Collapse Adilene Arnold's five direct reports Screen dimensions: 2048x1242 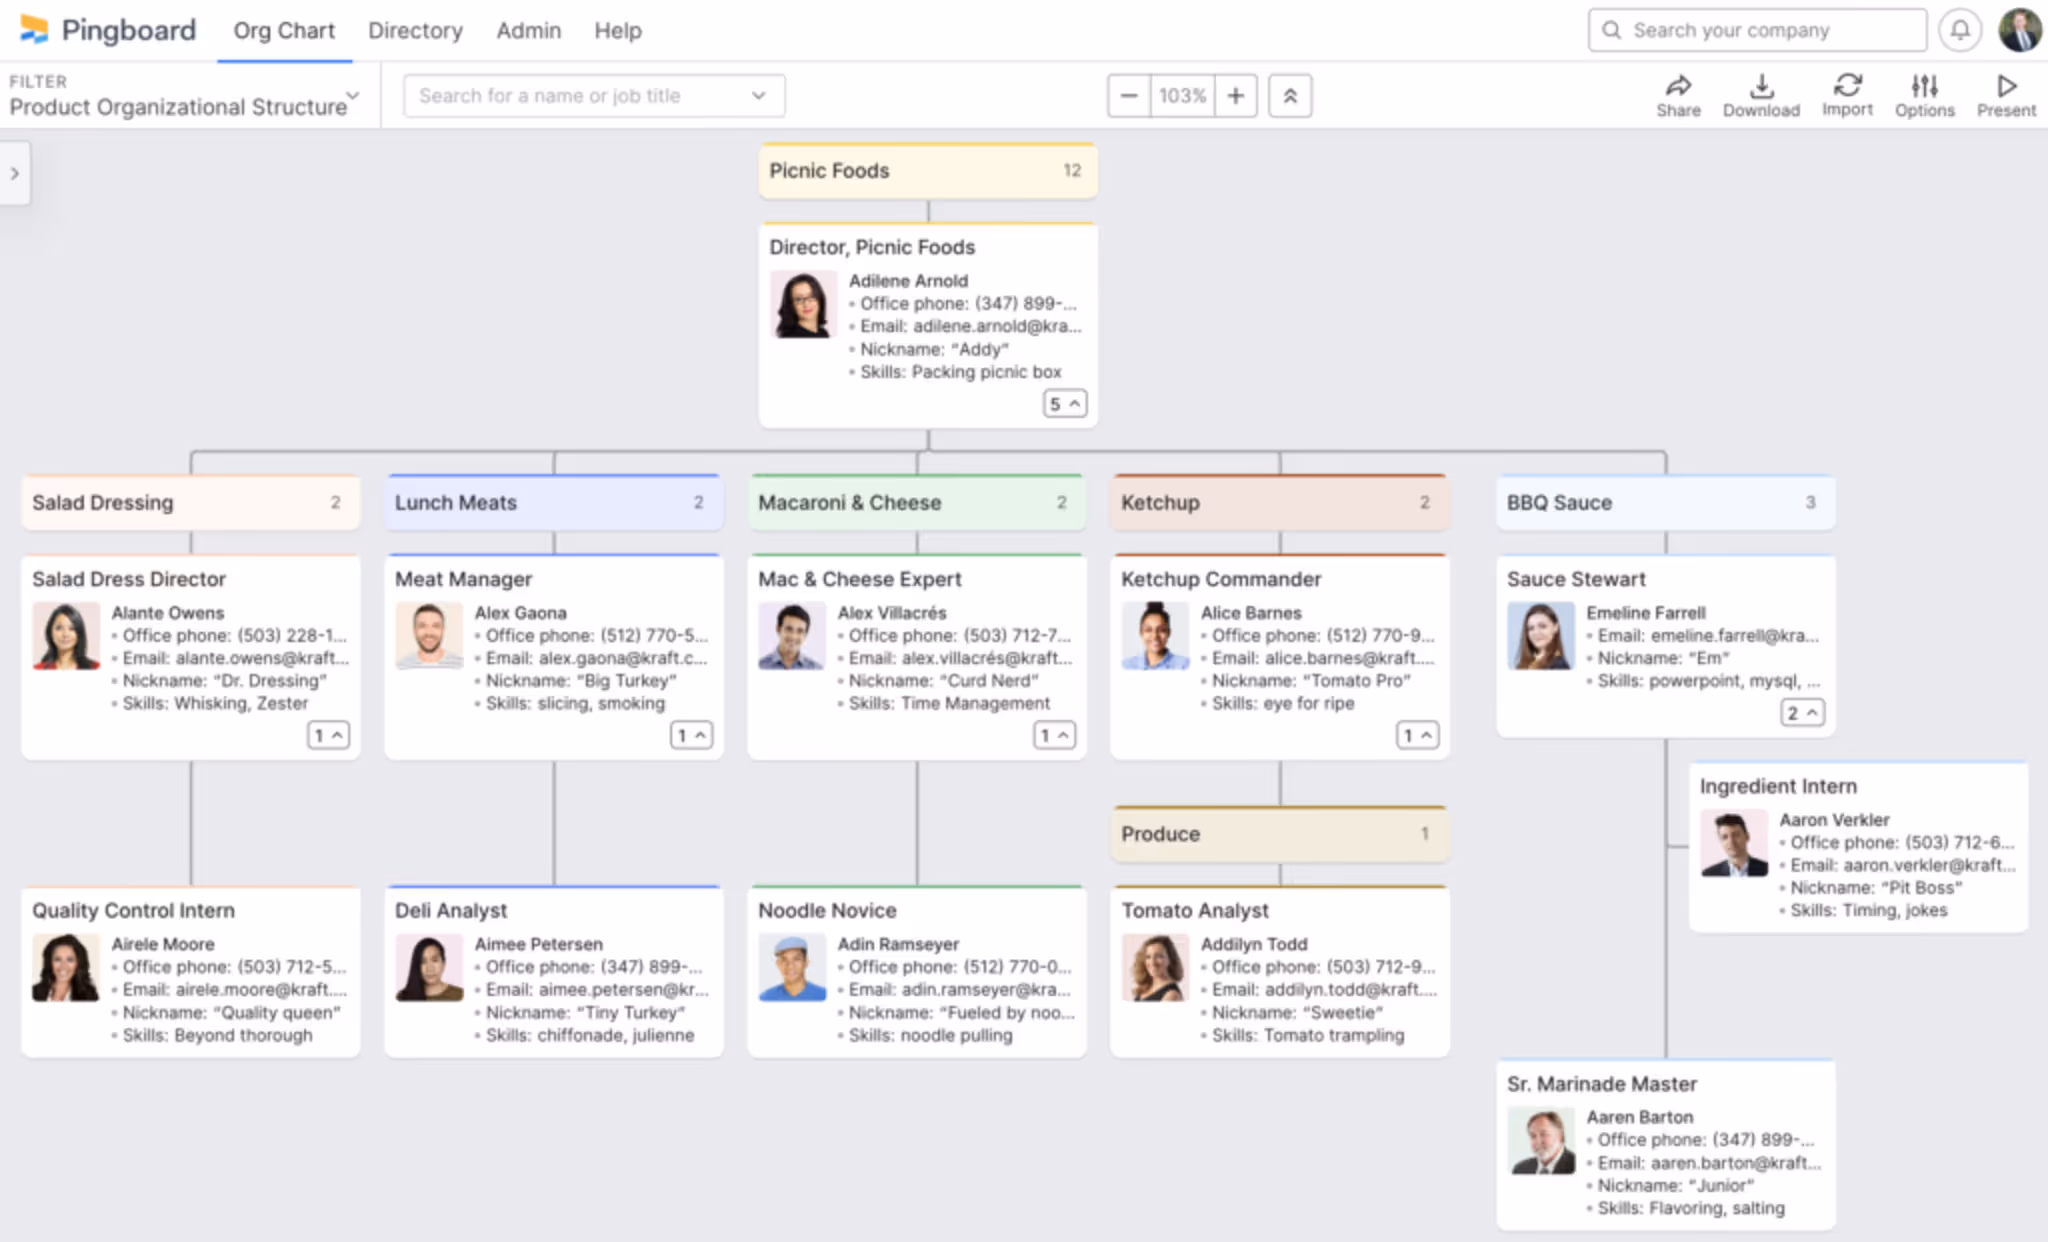click(x=1064, y=404)
